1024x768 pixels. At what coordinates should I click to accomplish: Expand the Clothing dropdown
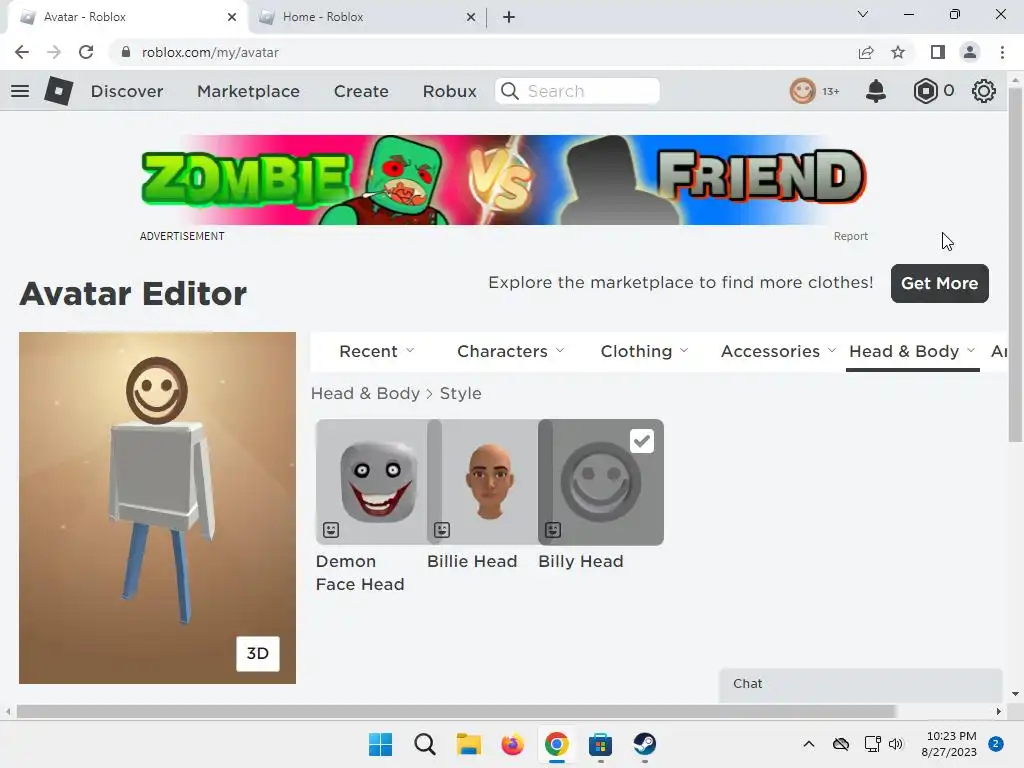point(645,351)
